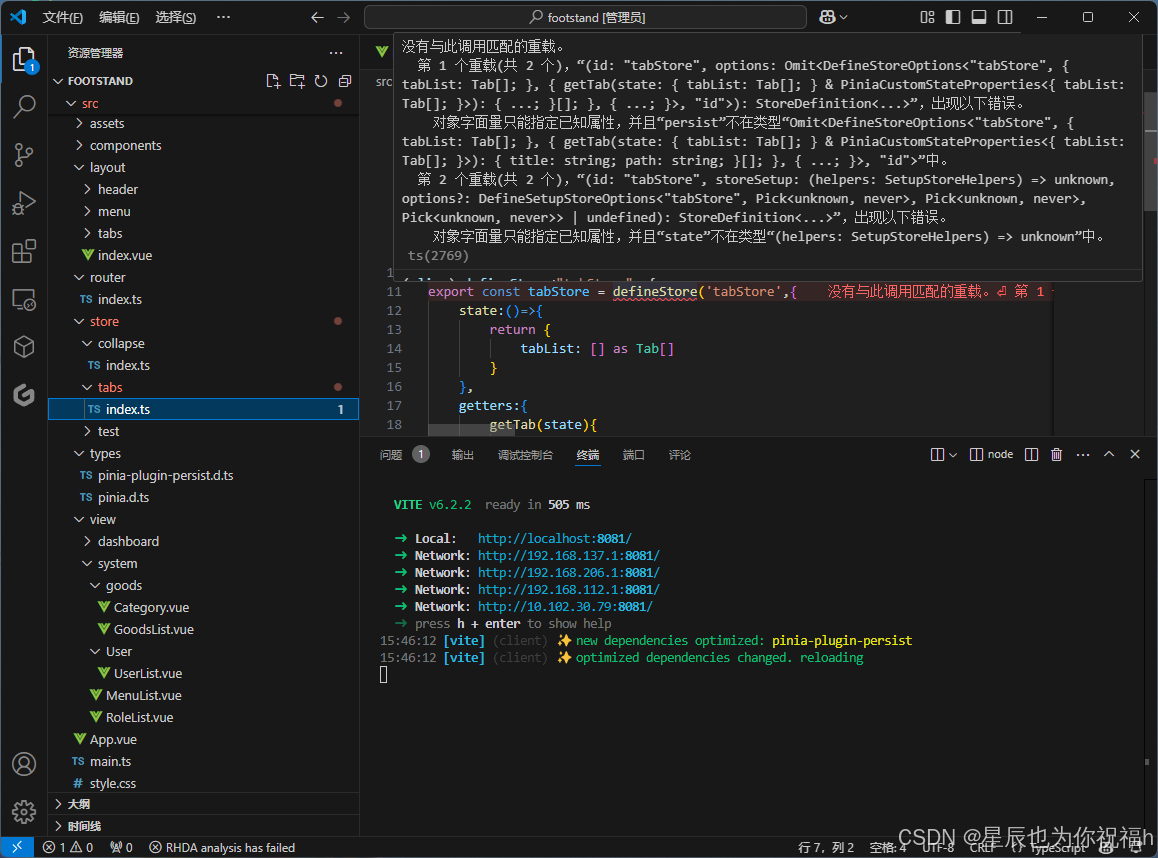Open the Search view sidebar
1158x858 pixels.
pyautogui.click(x=24, y=107)
